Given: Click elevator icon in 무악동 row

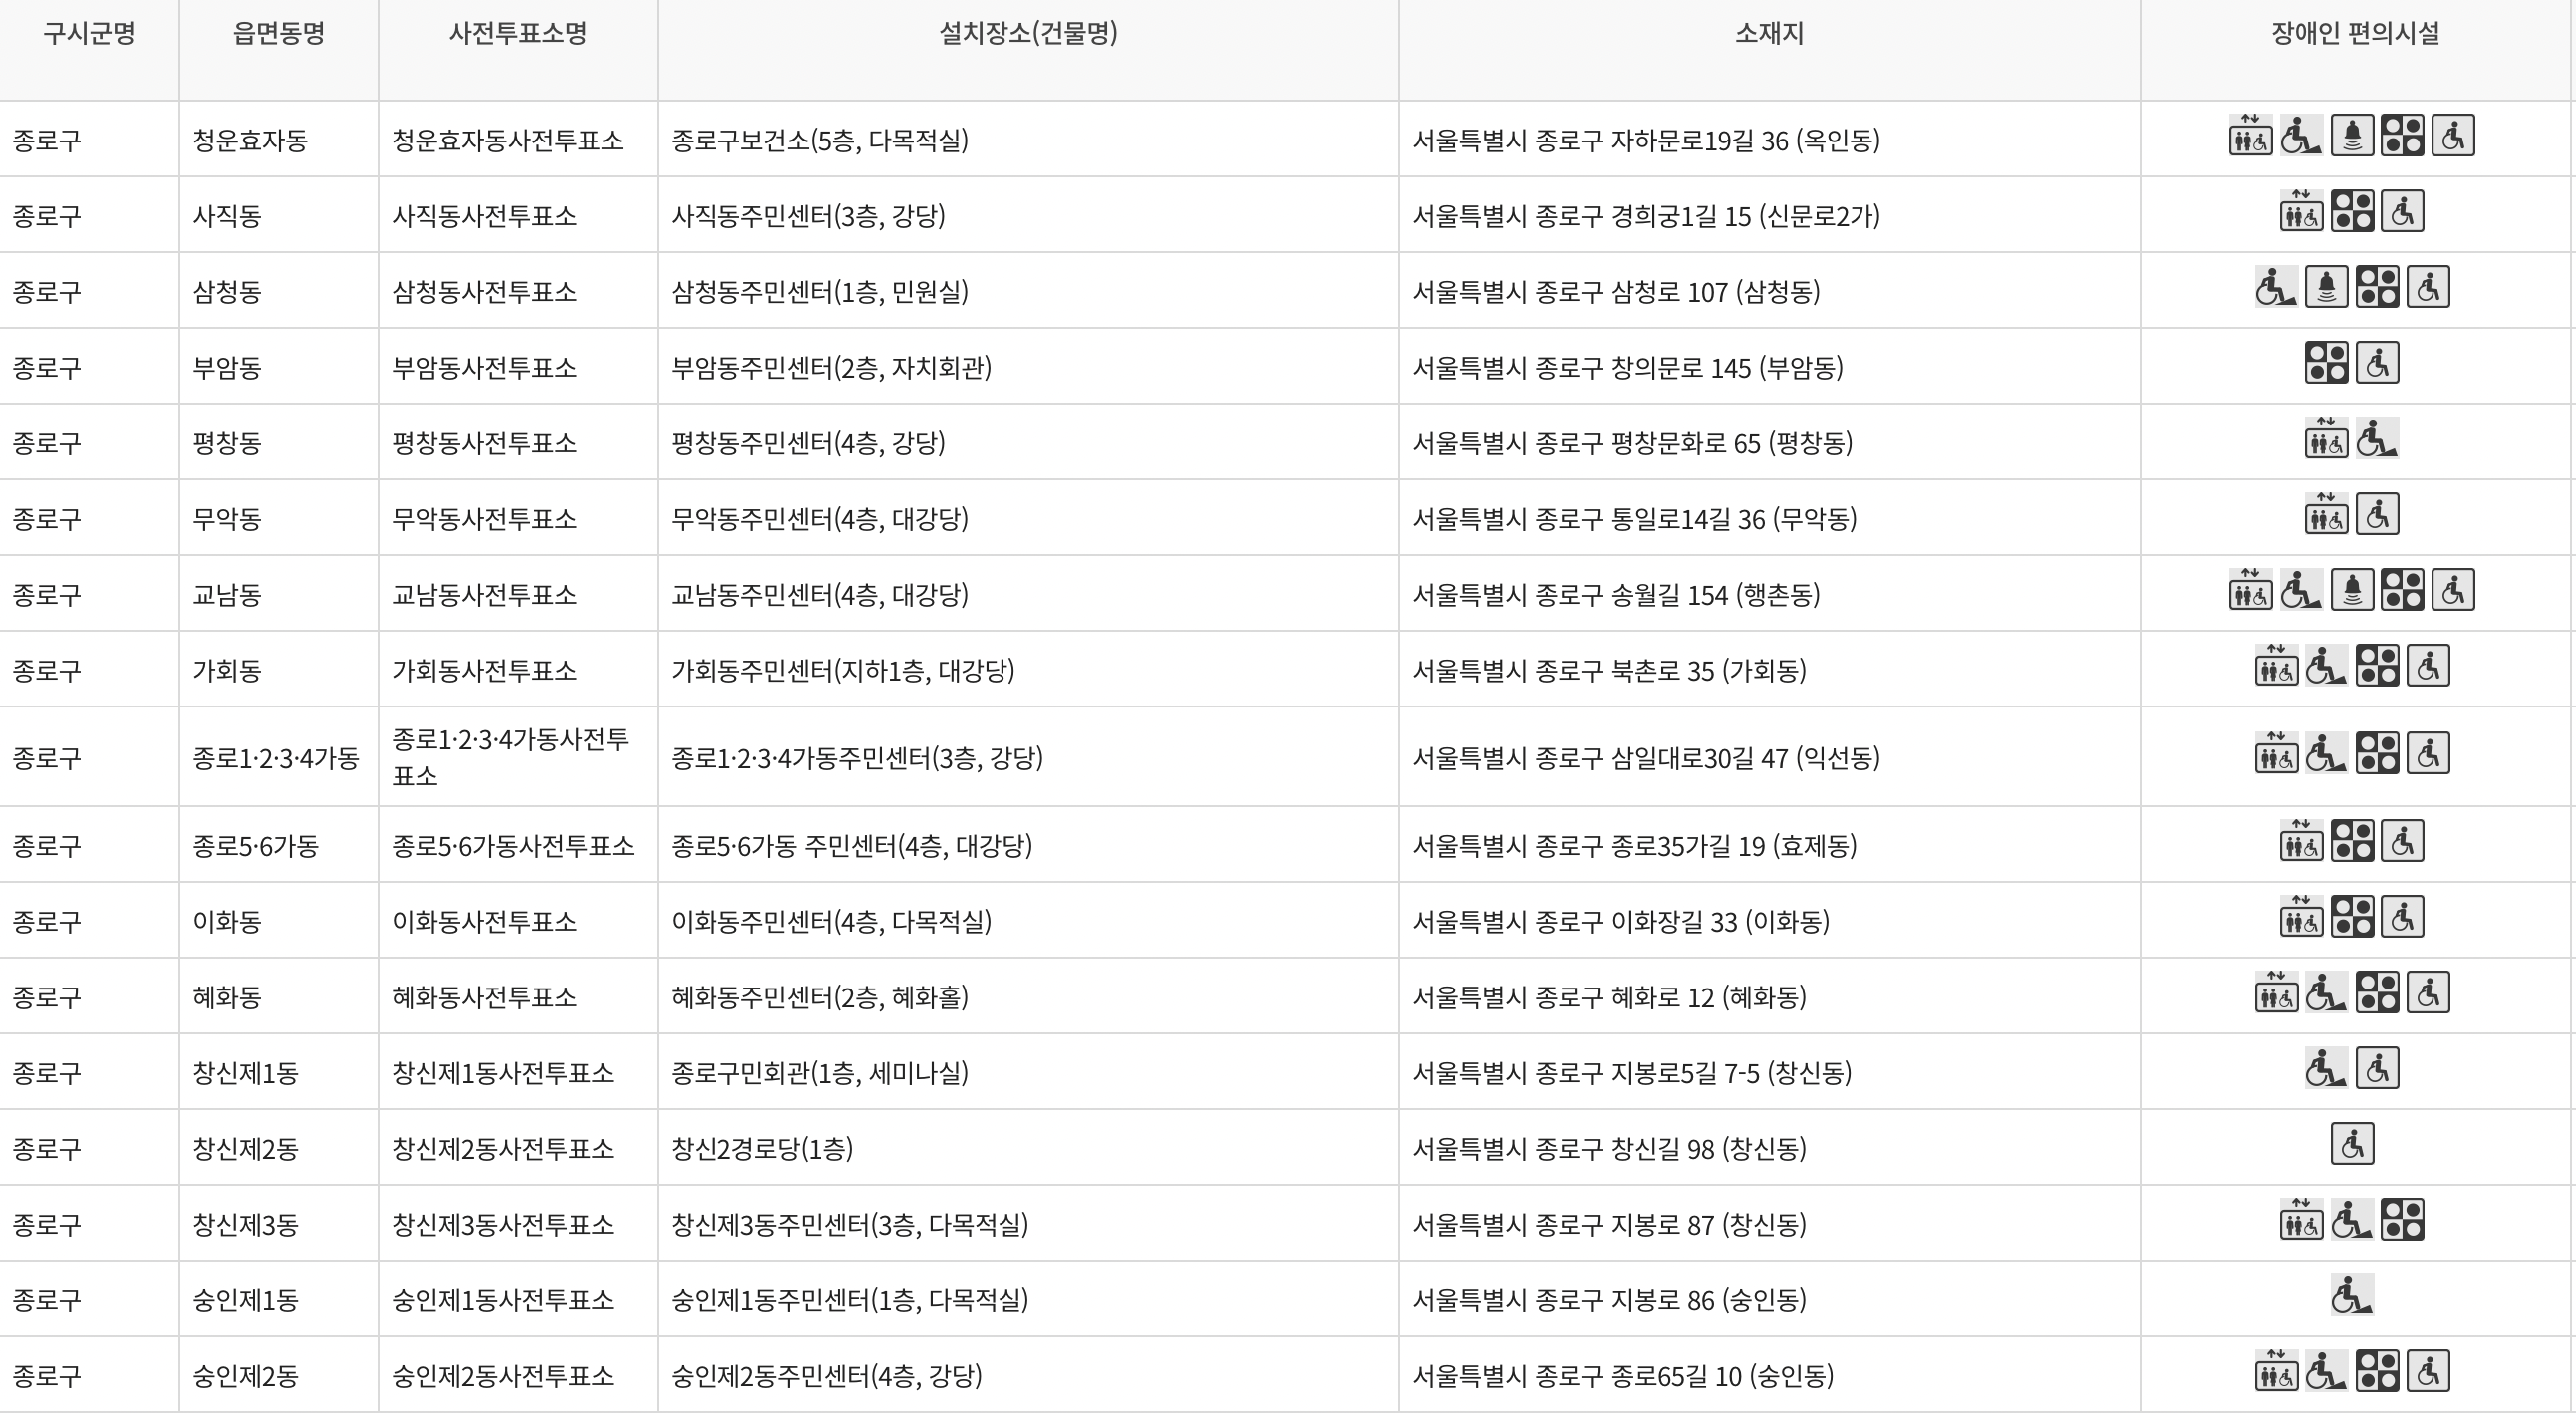Looking at the screenshot, I should [2326, 514].
